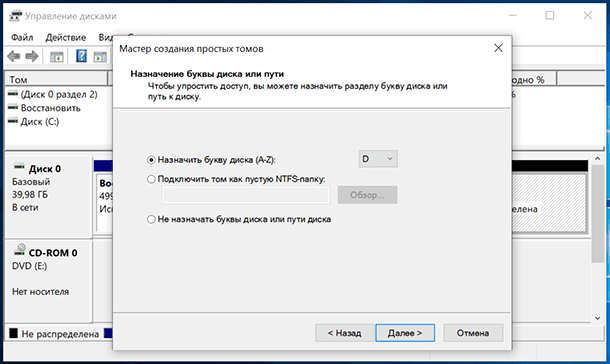Open the Файл menu

click(22, 37)
